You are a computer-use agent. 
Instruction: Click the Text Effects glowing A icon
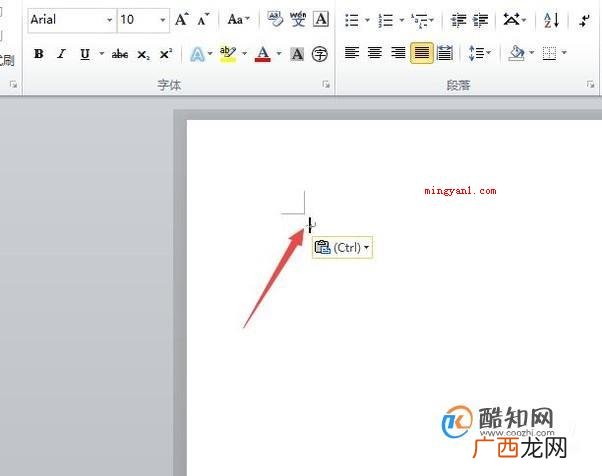click(x=197, y=54)
